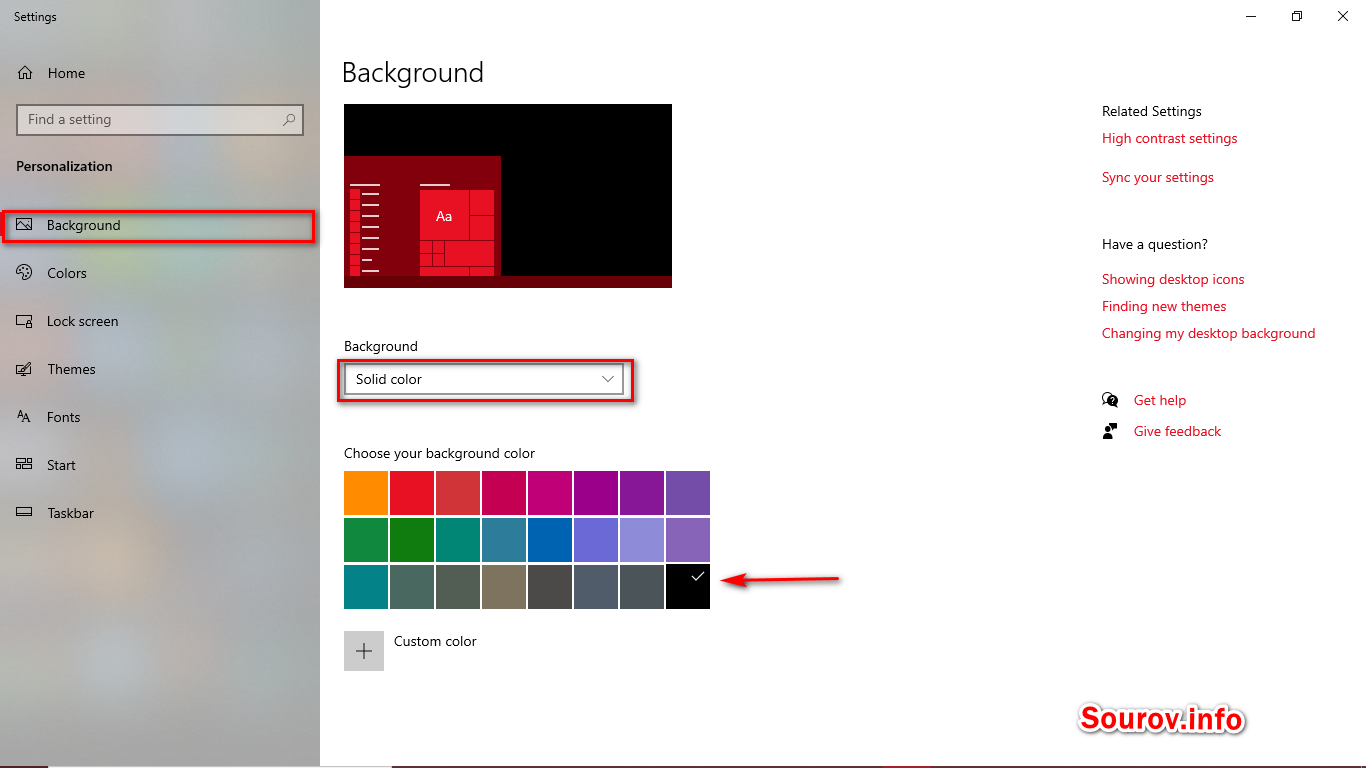
Task: Open Changing my desktop background link
Action: [1208, 333]
